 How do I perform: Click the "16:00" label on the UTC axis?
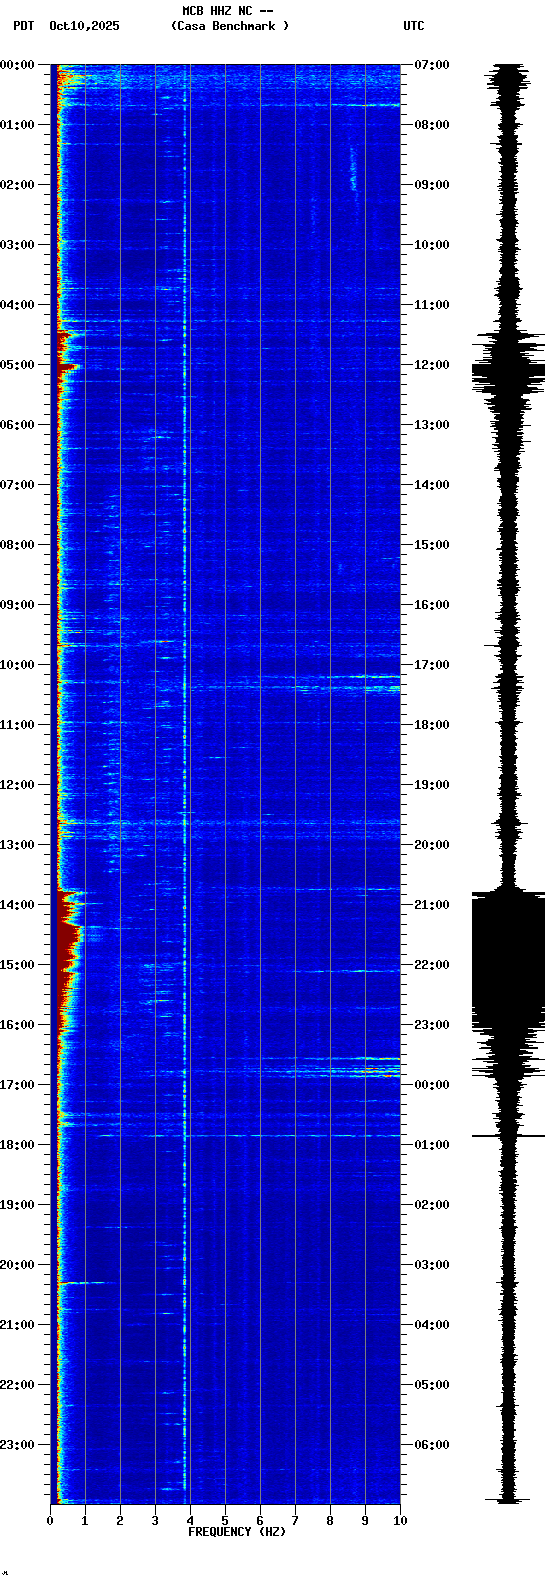[432, 605]
